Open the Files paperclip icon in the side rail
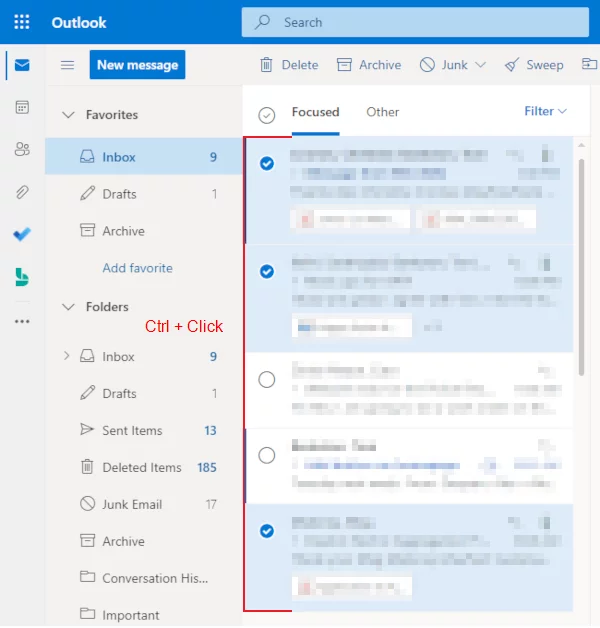 point(22,192)
